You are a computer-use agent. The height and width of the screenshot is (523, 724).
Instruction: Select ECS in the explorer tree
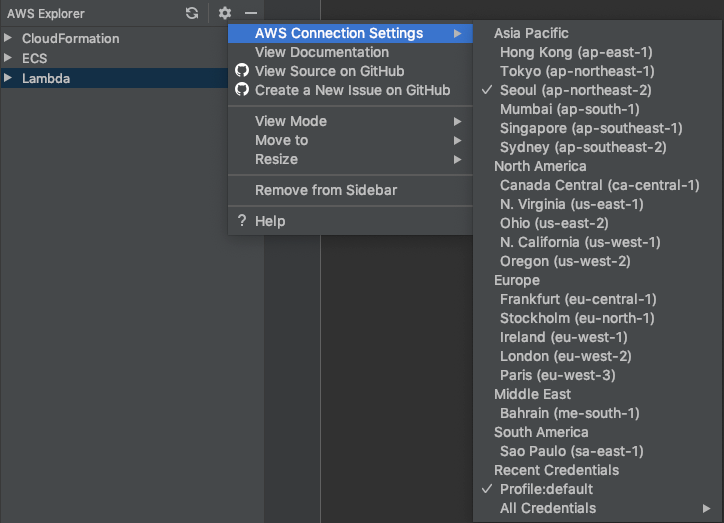(35, 58)
